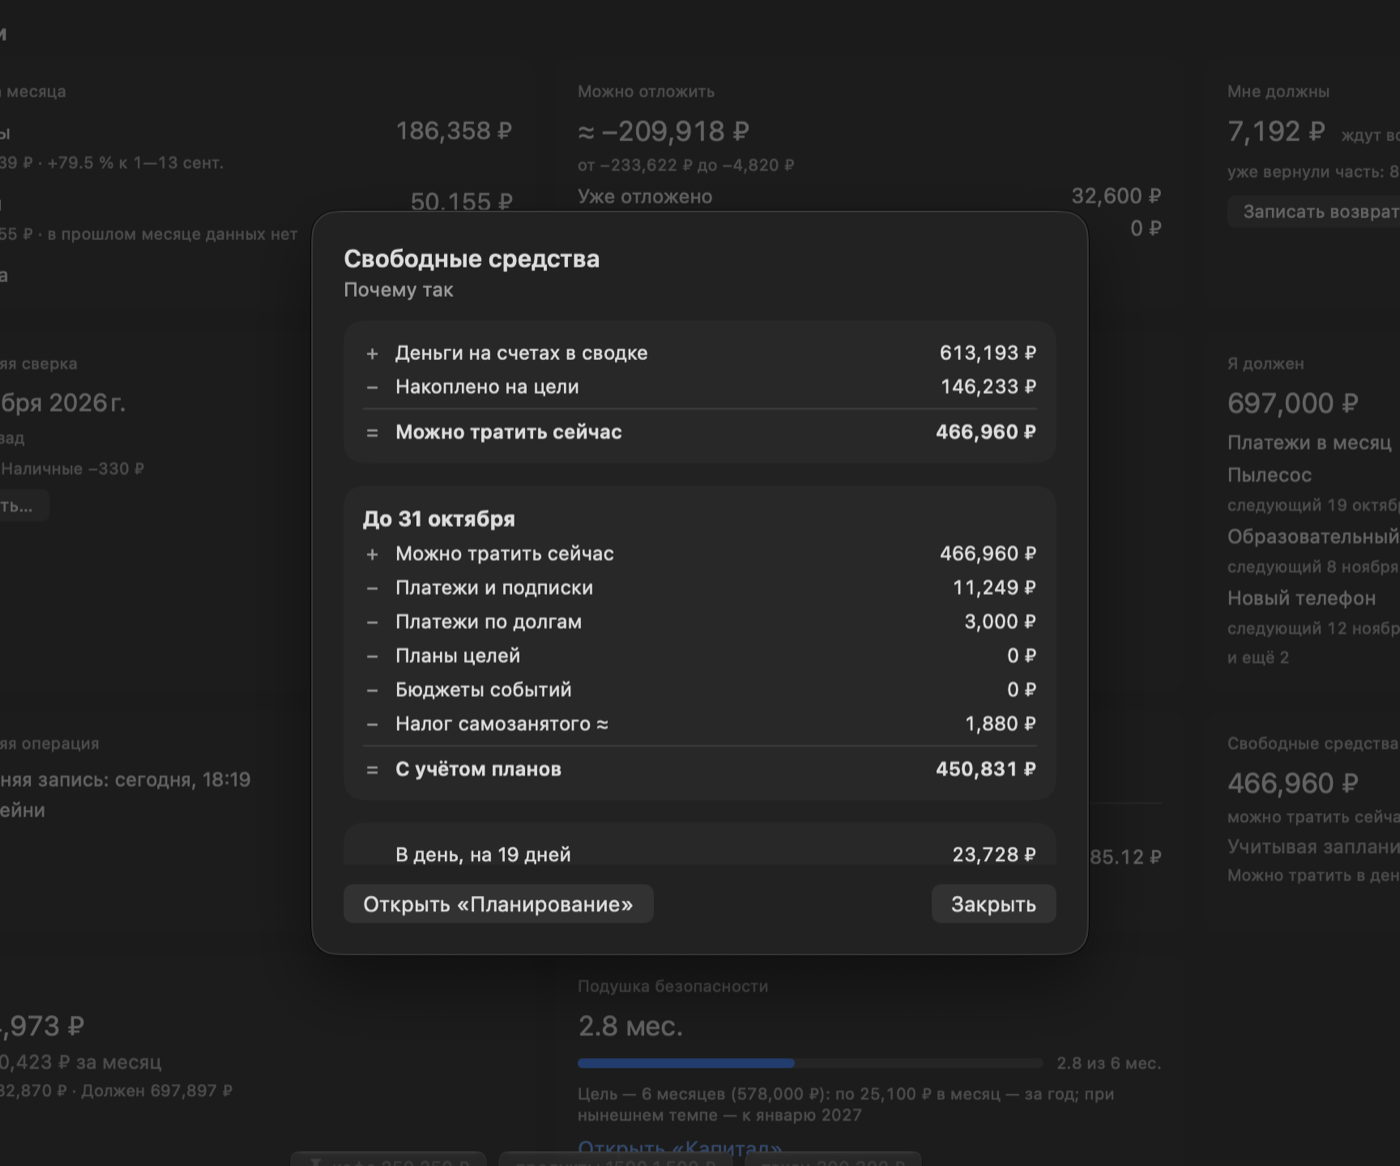Click the Почему так subtitle
1400x1166 pixels.
coord(398,290)
